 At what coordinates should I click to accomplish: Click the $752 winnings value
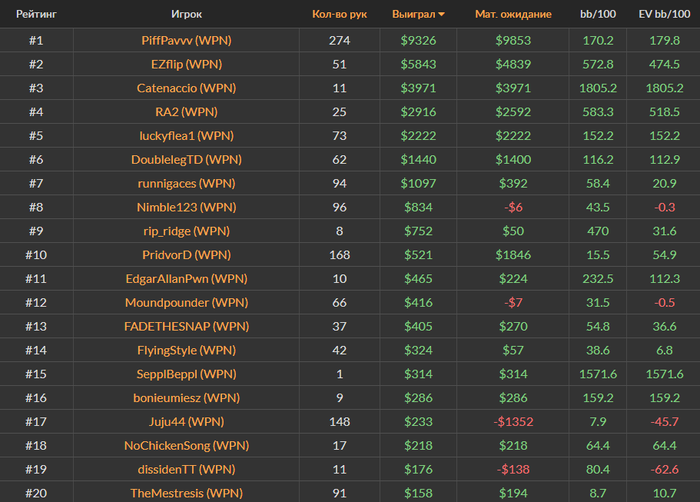tap(418, 231)
